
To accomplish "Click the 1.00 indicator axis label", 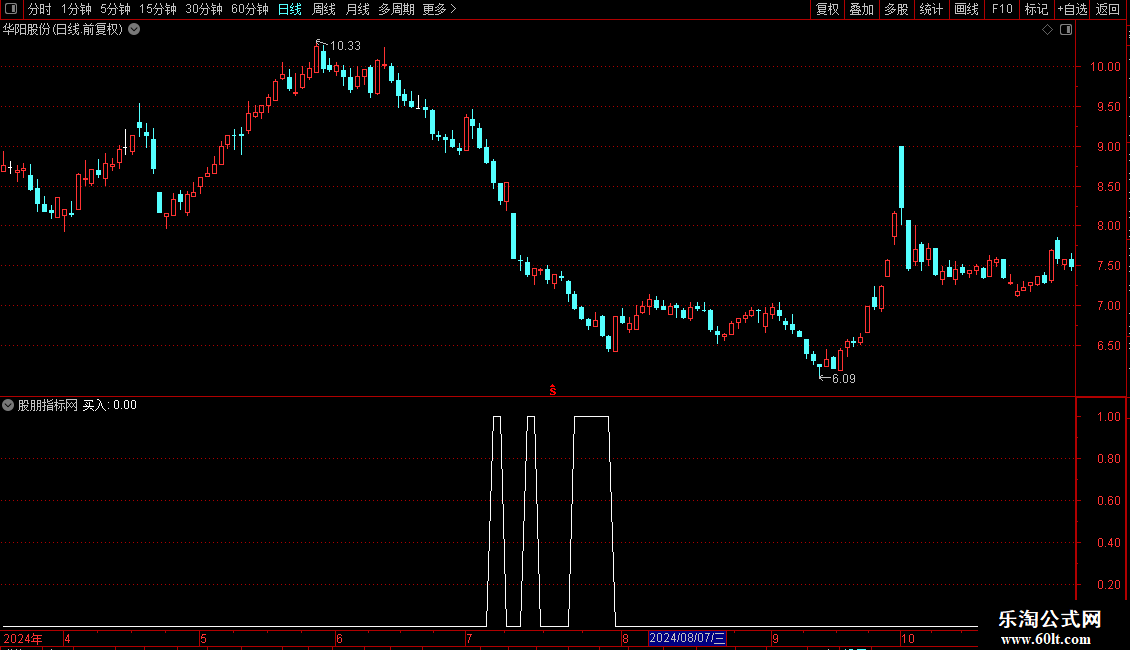I will 1108,417.
